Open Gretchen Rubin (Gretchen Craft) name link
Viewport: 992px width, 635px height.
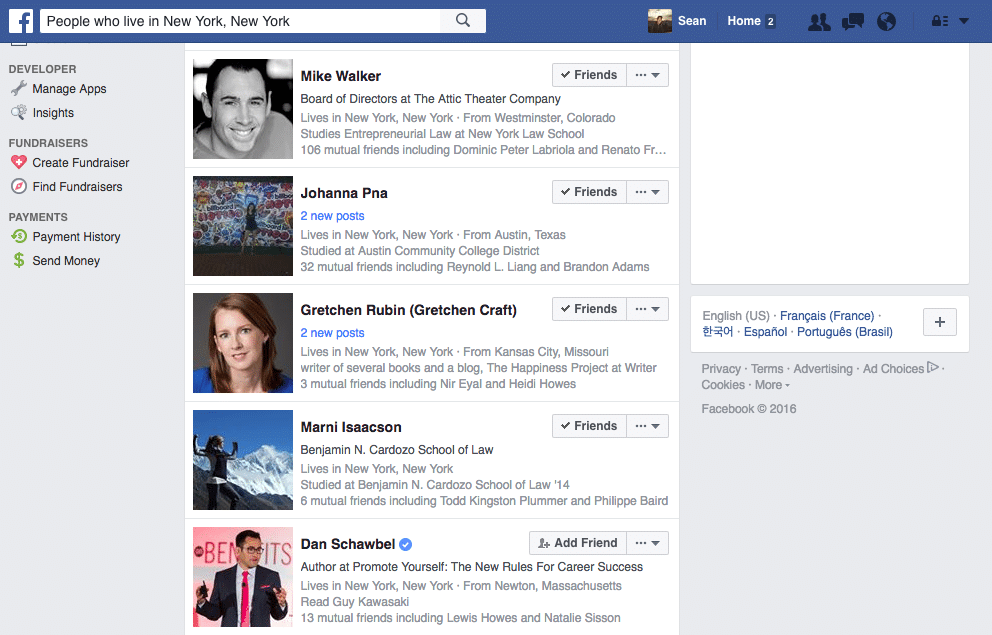[x=408, y=310]
